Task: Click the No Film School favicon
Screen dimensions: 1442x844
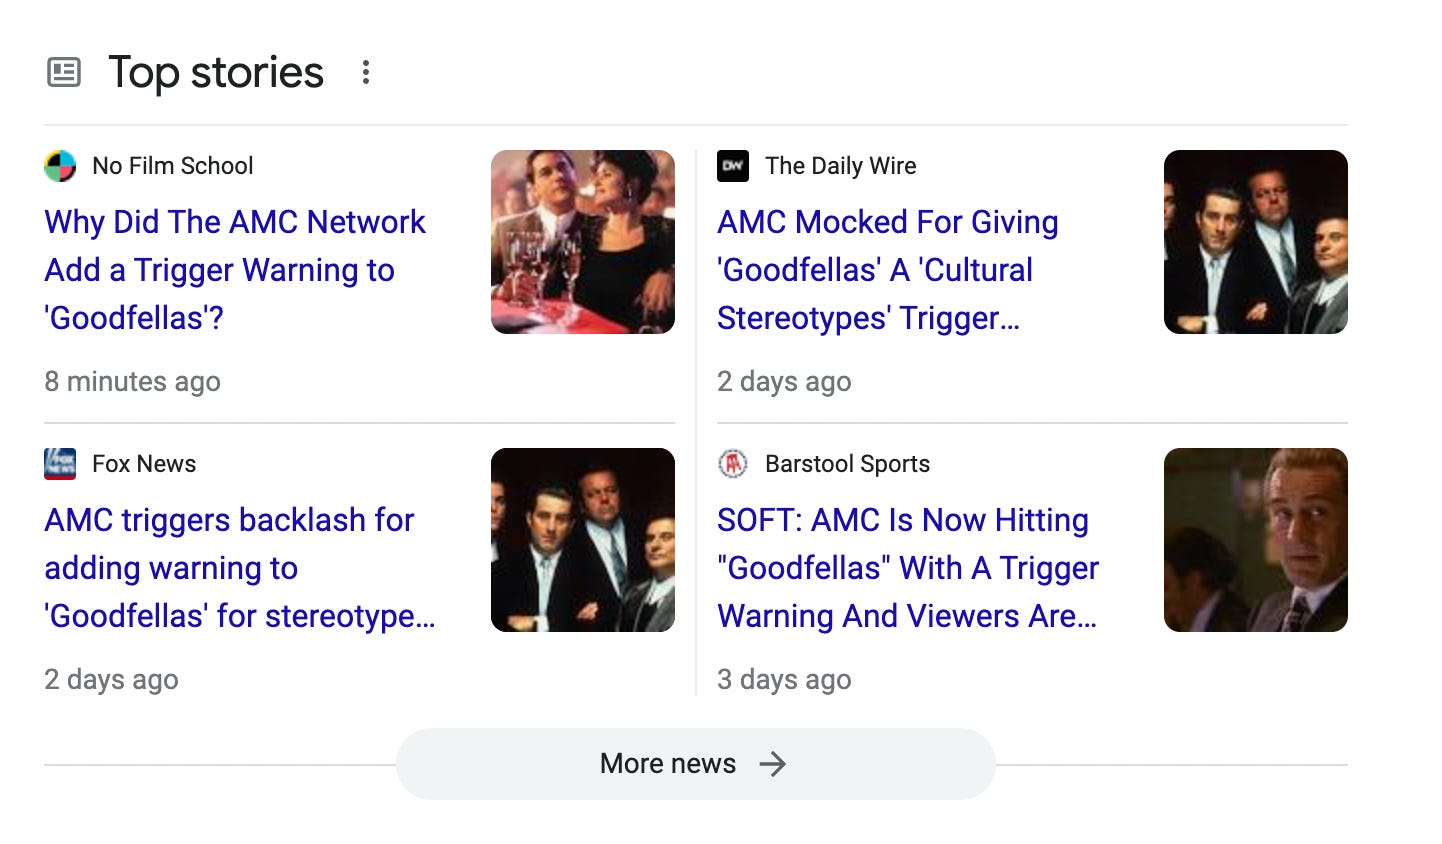Action: coord(60,166)
